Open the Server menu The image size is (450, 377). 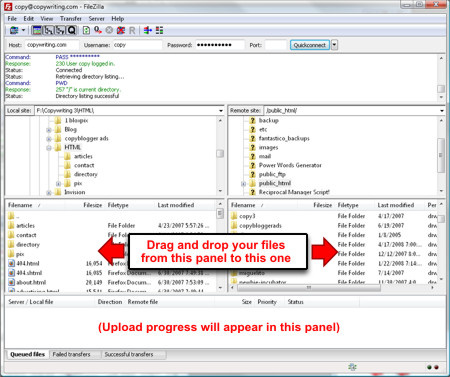(x=96, y=19)
